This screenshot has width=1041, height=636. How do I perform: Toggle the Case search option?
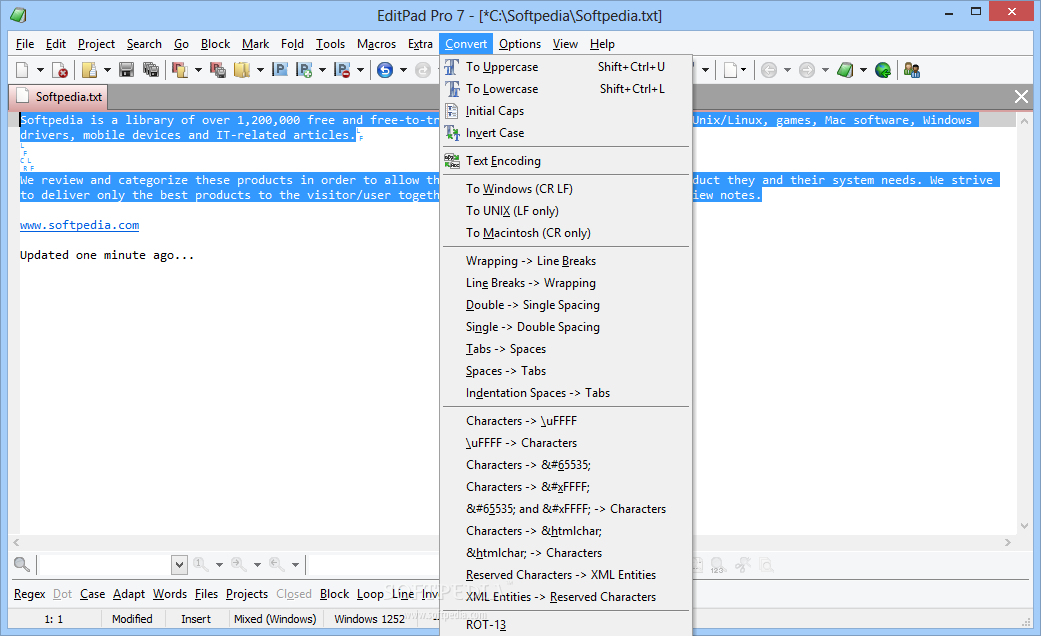(x=92, y=594)
